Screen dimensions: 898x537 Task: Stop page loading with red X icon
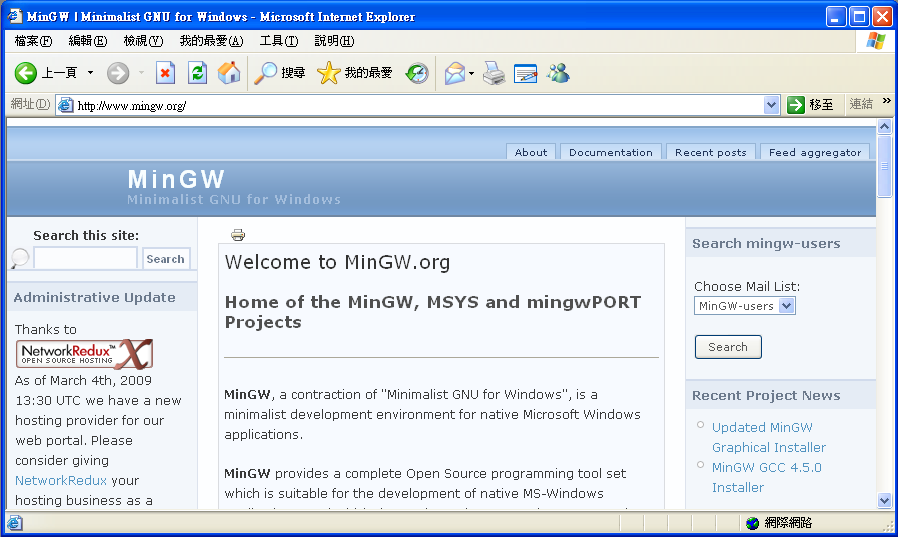(x=166, y=73)
